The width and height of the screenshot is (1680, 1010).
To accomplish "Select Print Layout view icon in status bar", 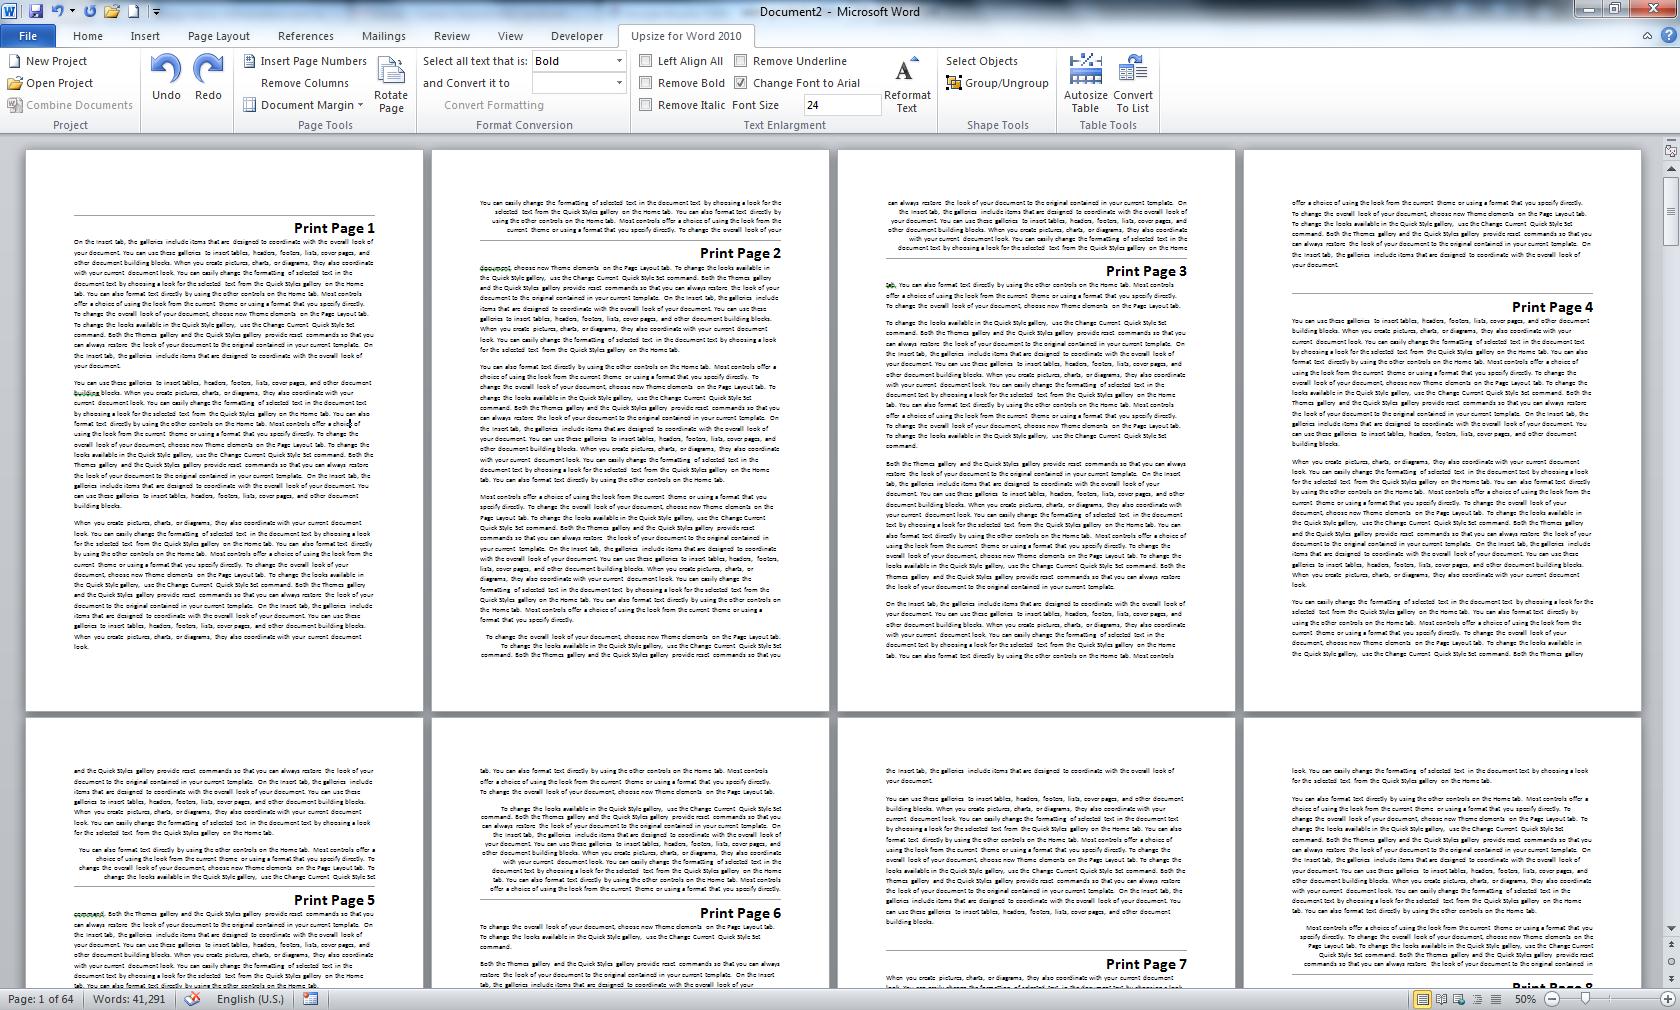I will [1422, 999].
